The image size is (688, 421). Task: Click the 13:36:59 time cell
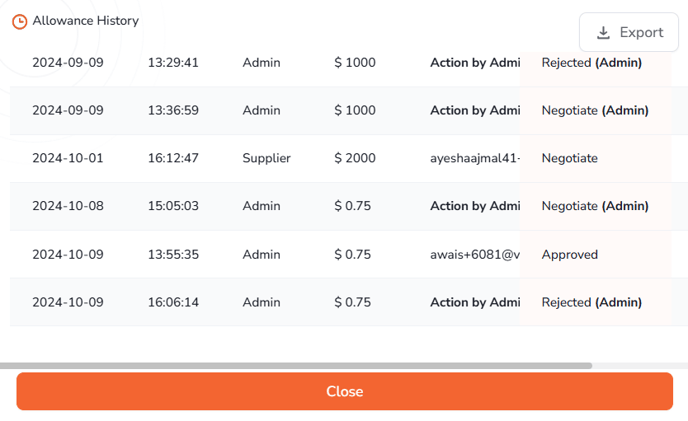173,110
